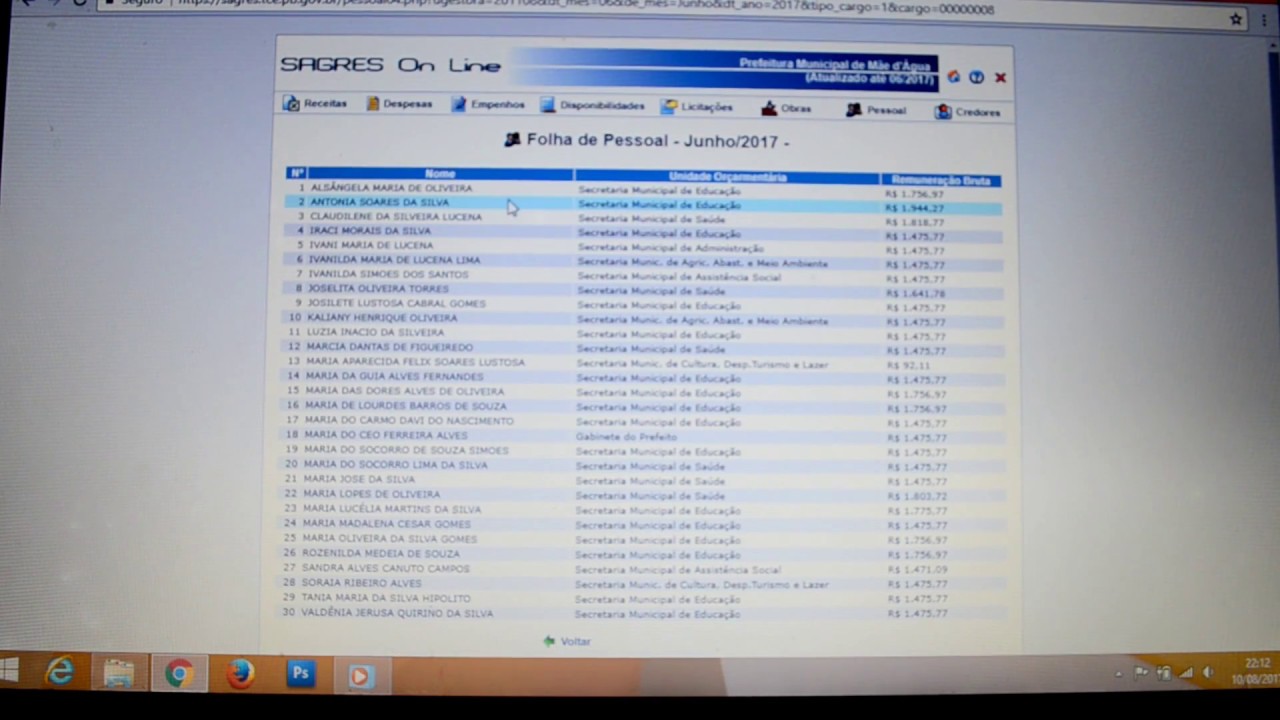The height and width of the screenshot is (720, 1280).
Task: Select row IVANILDA MARIA DE LUCENA LIMA
Action: point(643,262)
